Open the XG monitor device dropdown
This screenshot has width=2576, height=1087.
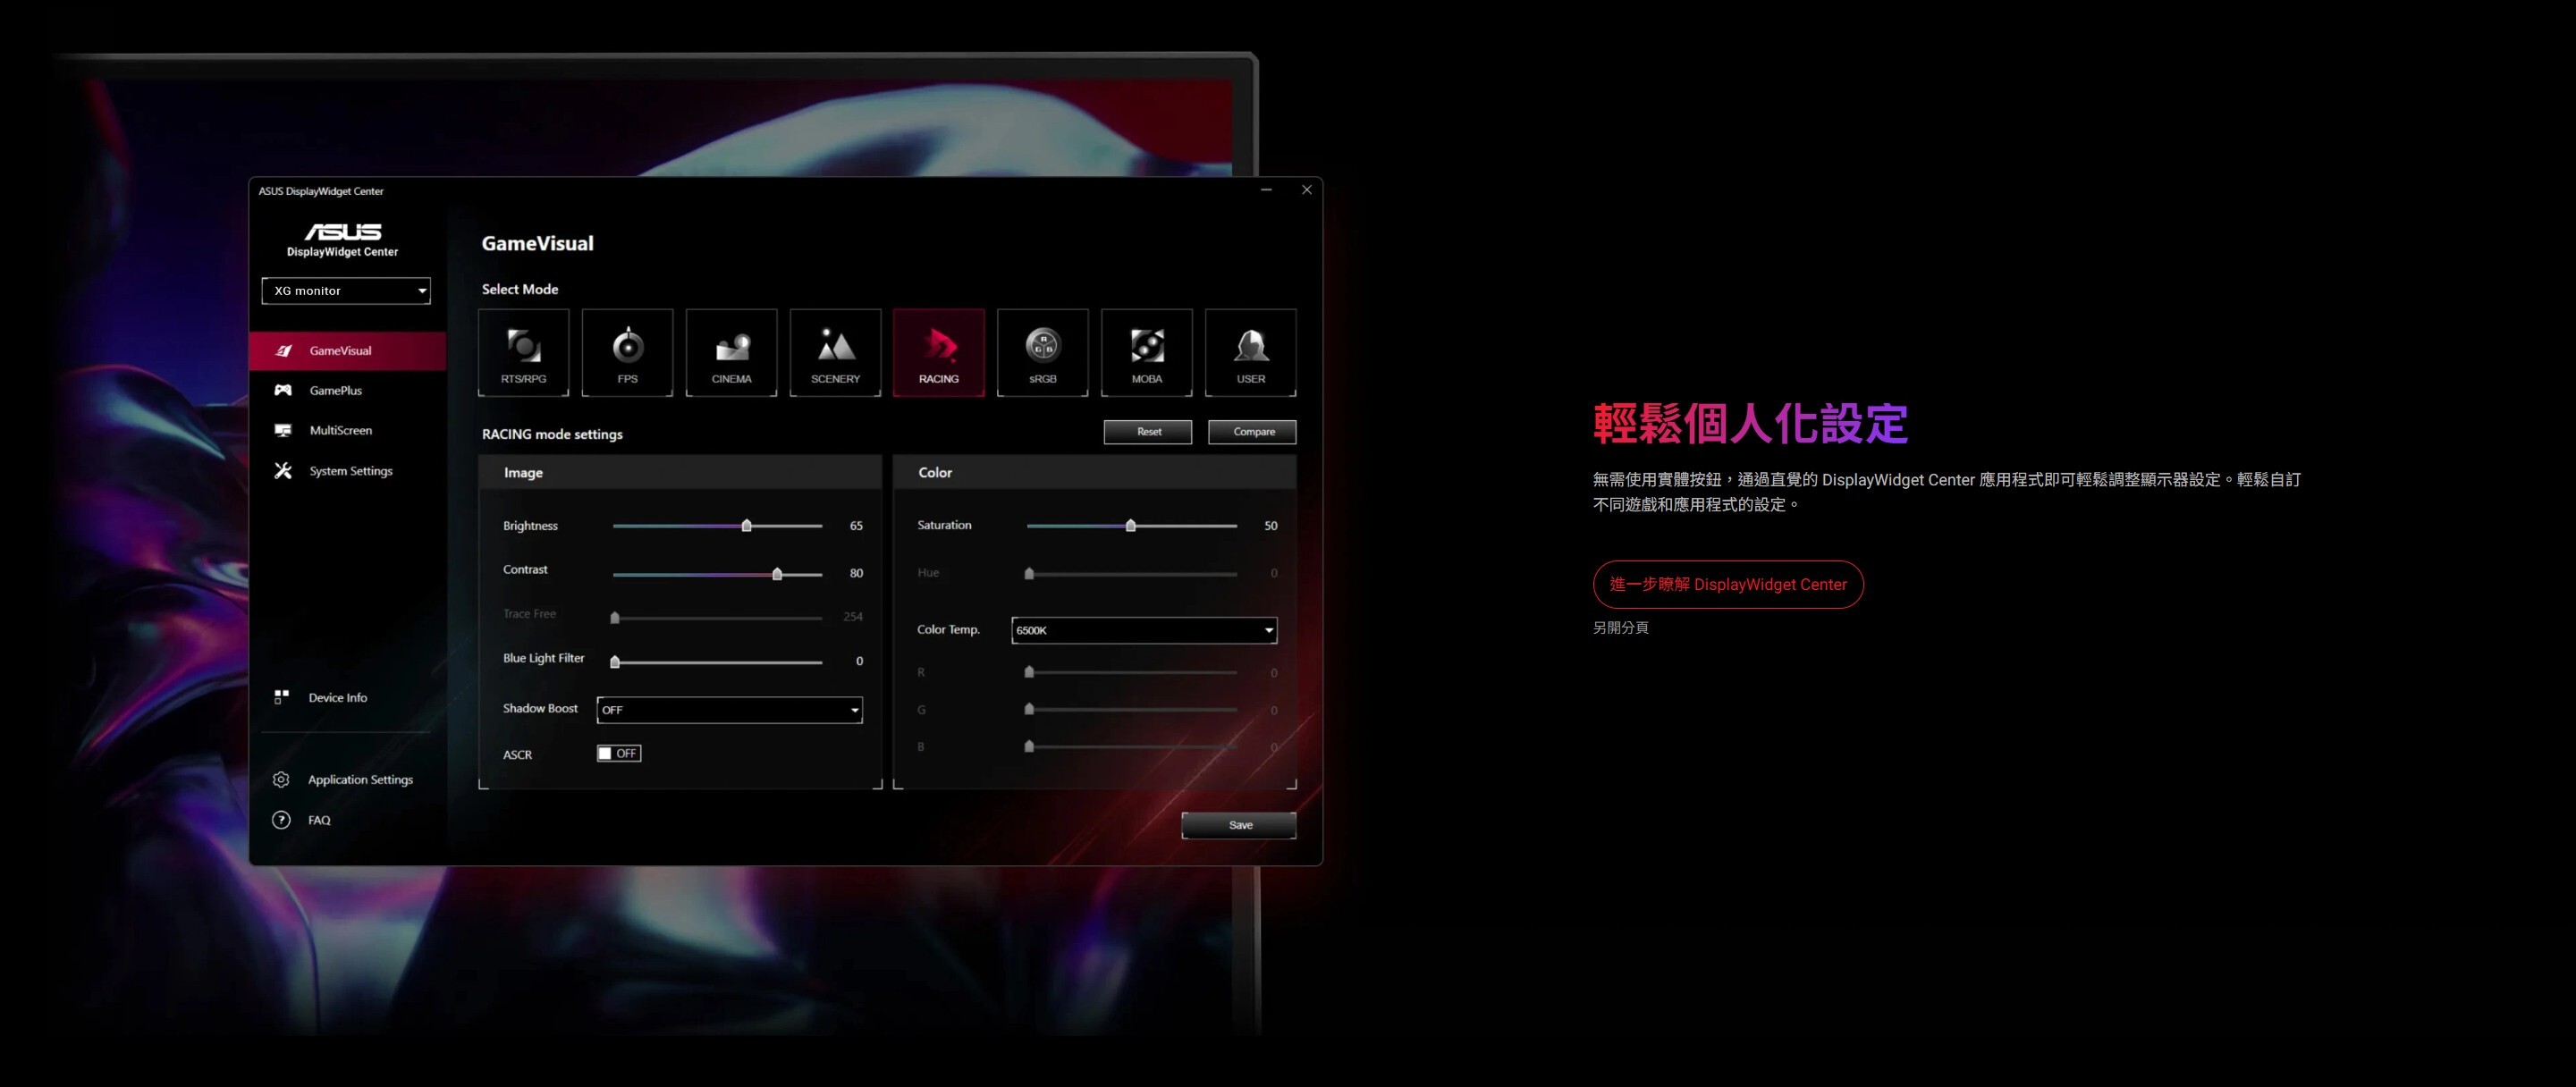[346, 291]
